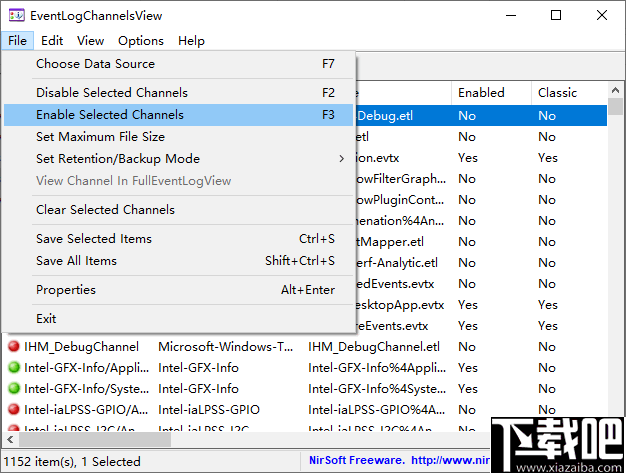
Task: Open the Options menu
Action: point(140,41)
